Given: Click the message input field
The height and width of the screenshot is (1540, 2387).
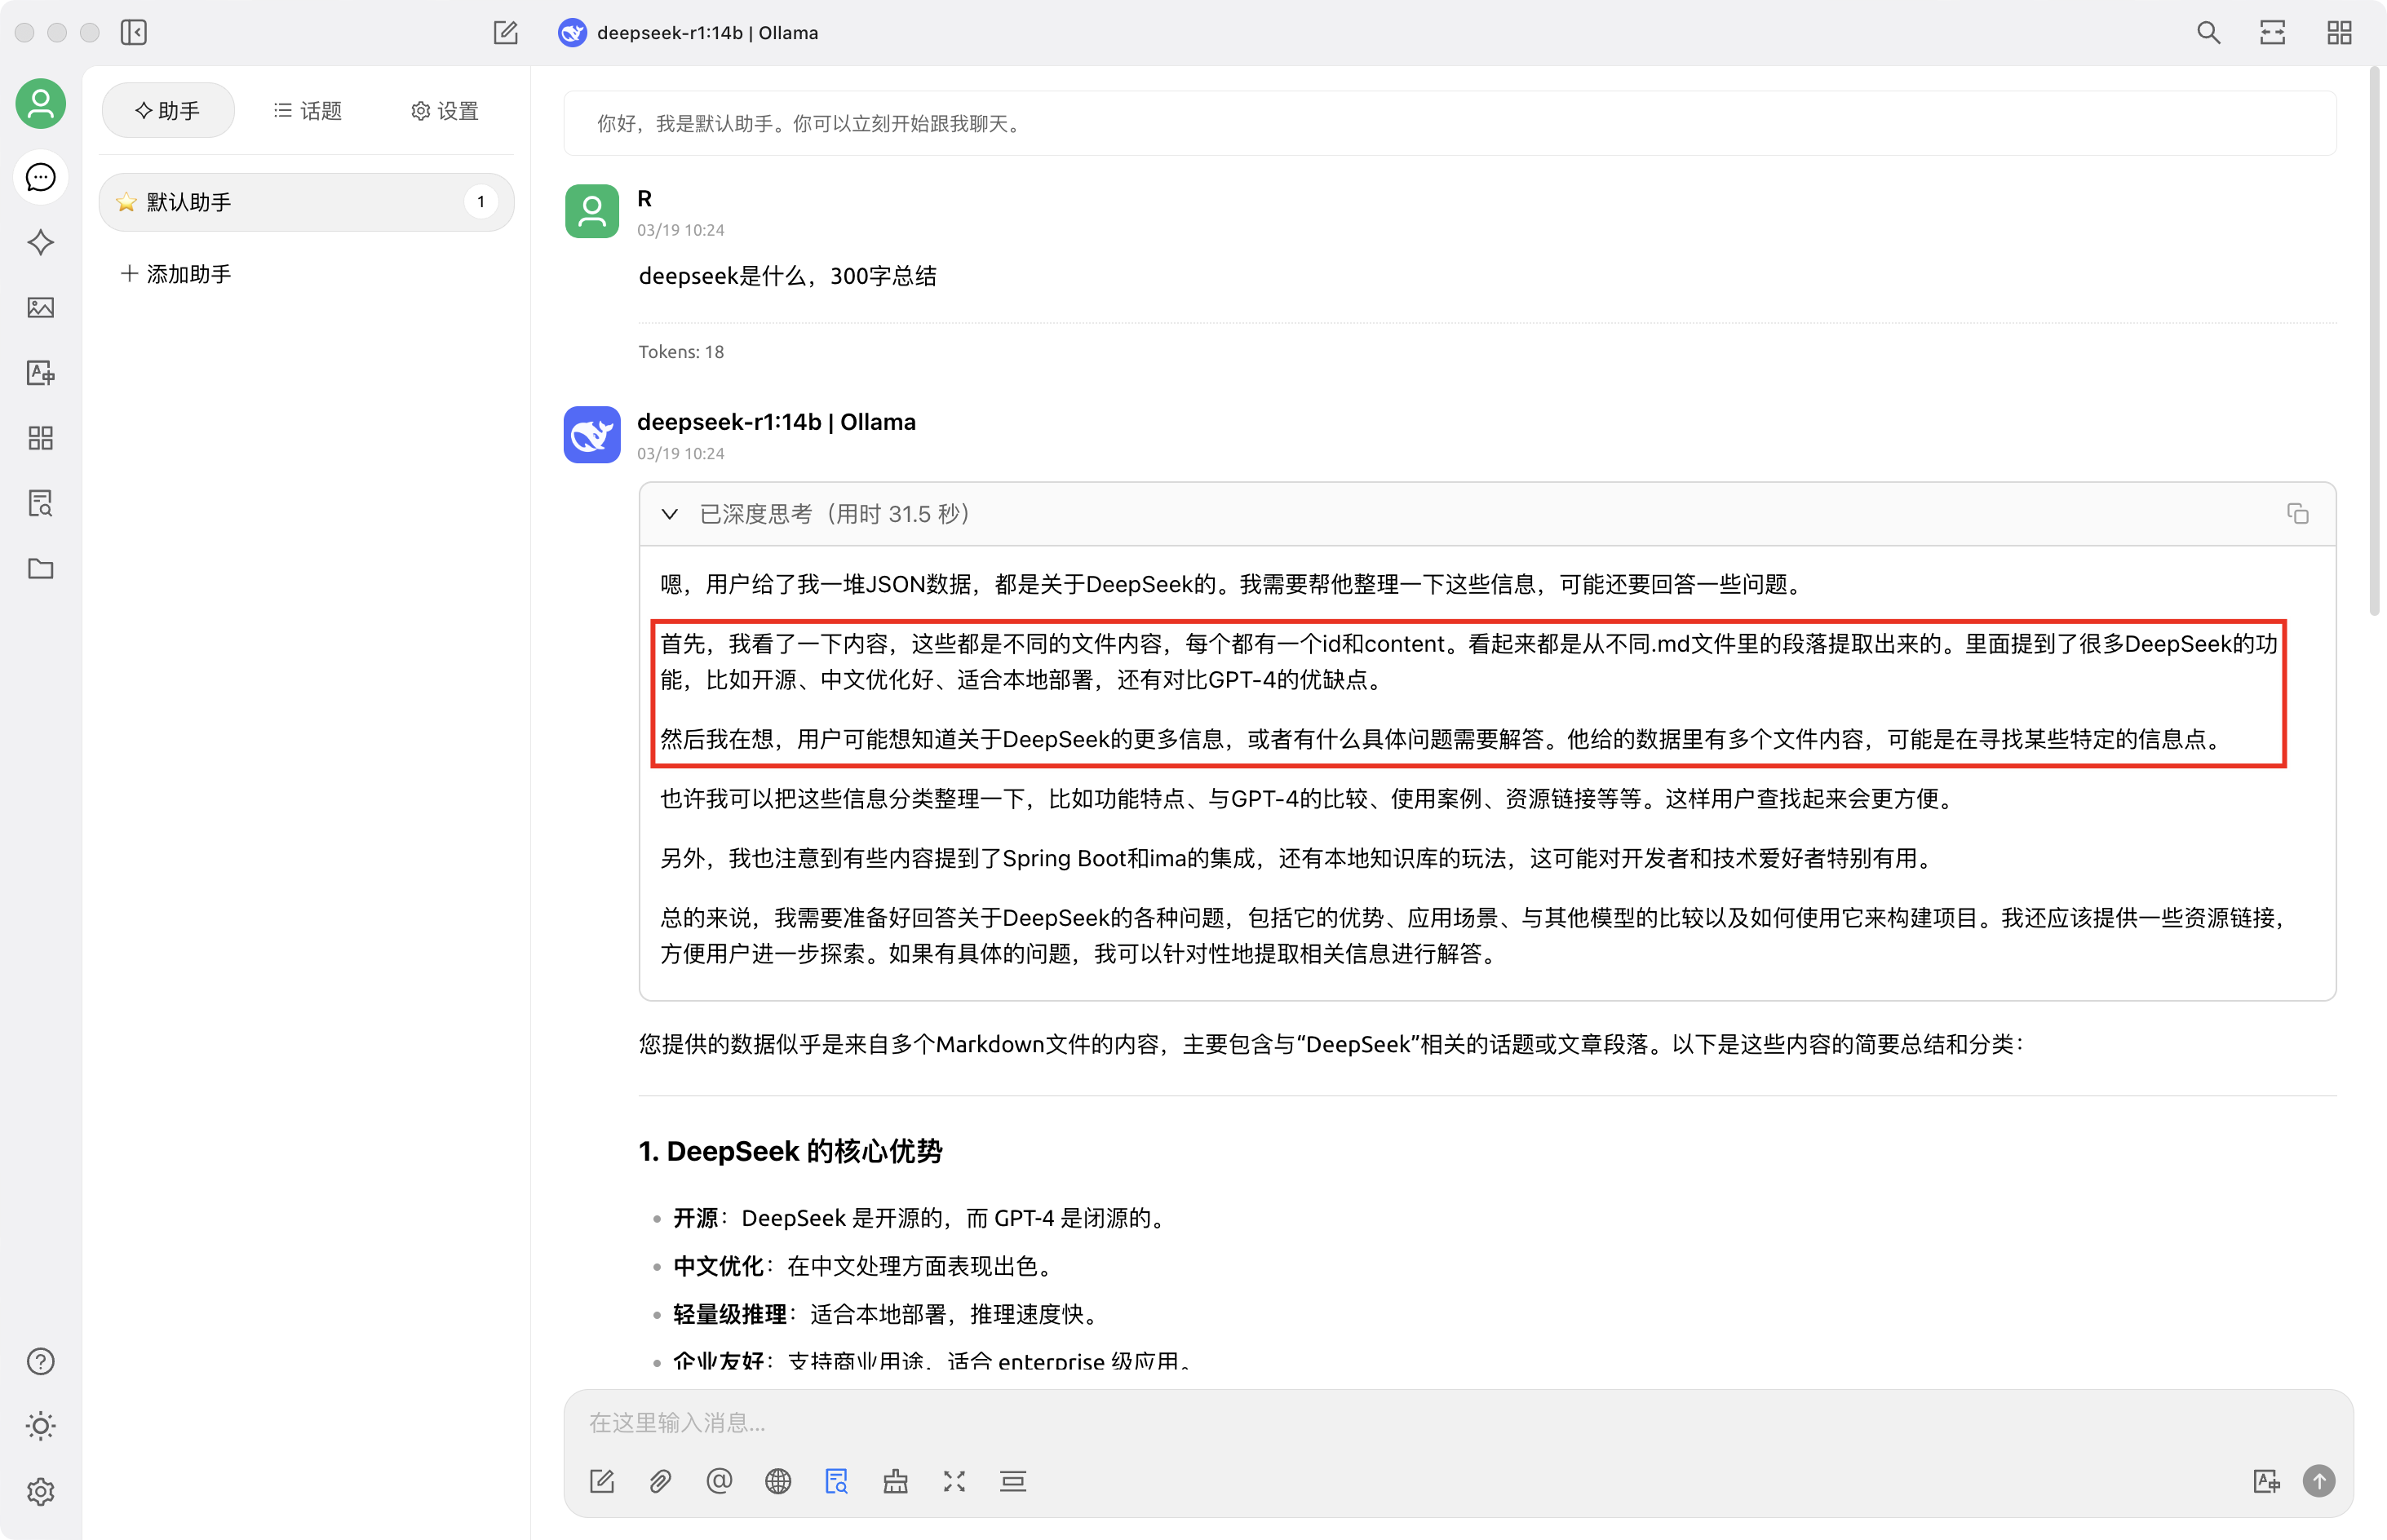Looking at the screenshot, I should [1400, 1422].
